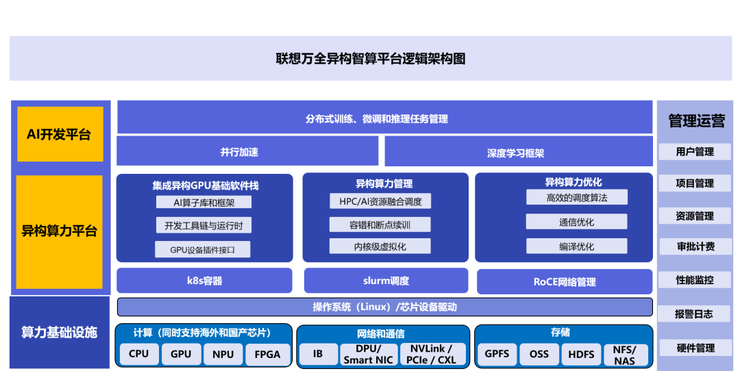Click 分布式训练、微调和推理任务管理 bar
Screen dimensions: 740x384
click(x=385, y=117)
